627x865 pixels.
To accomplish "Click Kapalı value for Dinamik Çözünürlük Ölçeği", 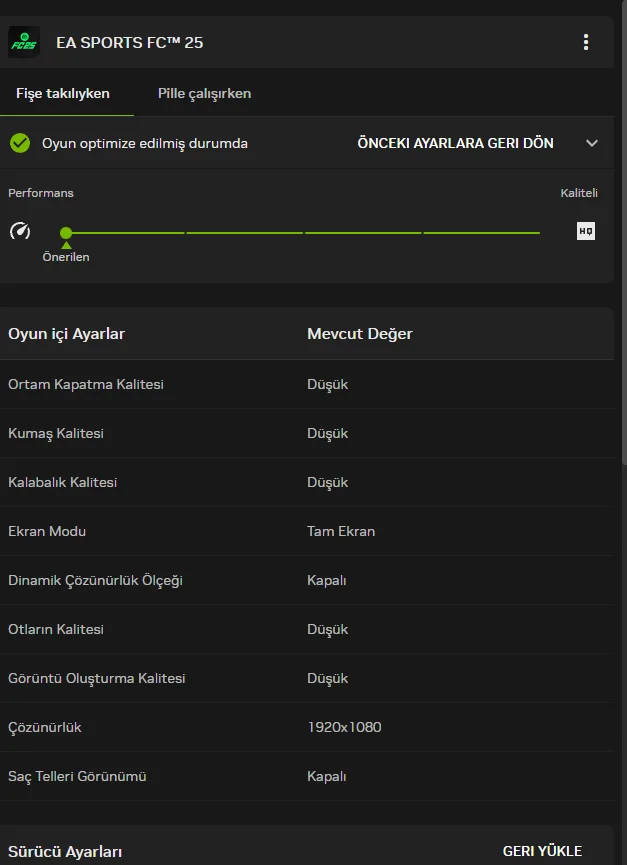I will [326, 580].
